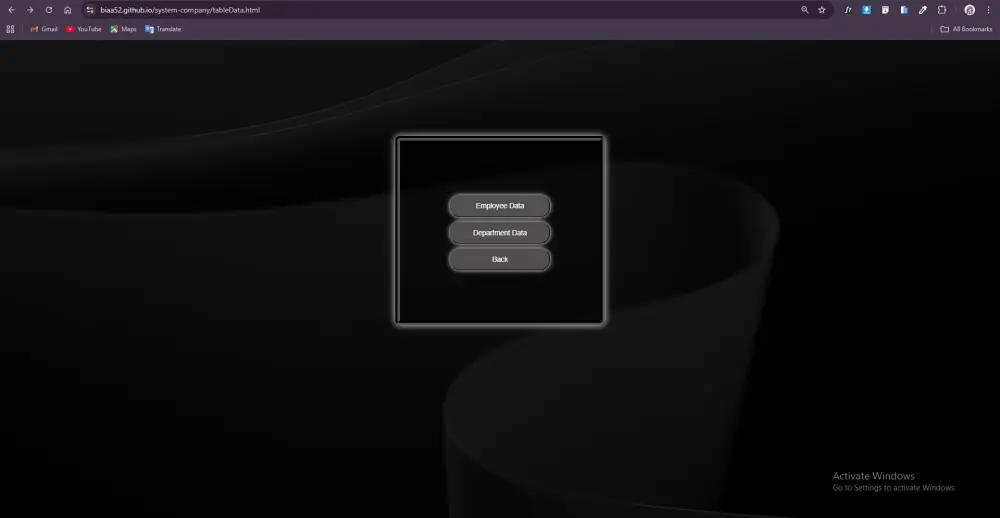The width and height of the screenshot is (1000, 518).
Task: Open the white shield-shaped extension icon
Action: tap(885, 10)
